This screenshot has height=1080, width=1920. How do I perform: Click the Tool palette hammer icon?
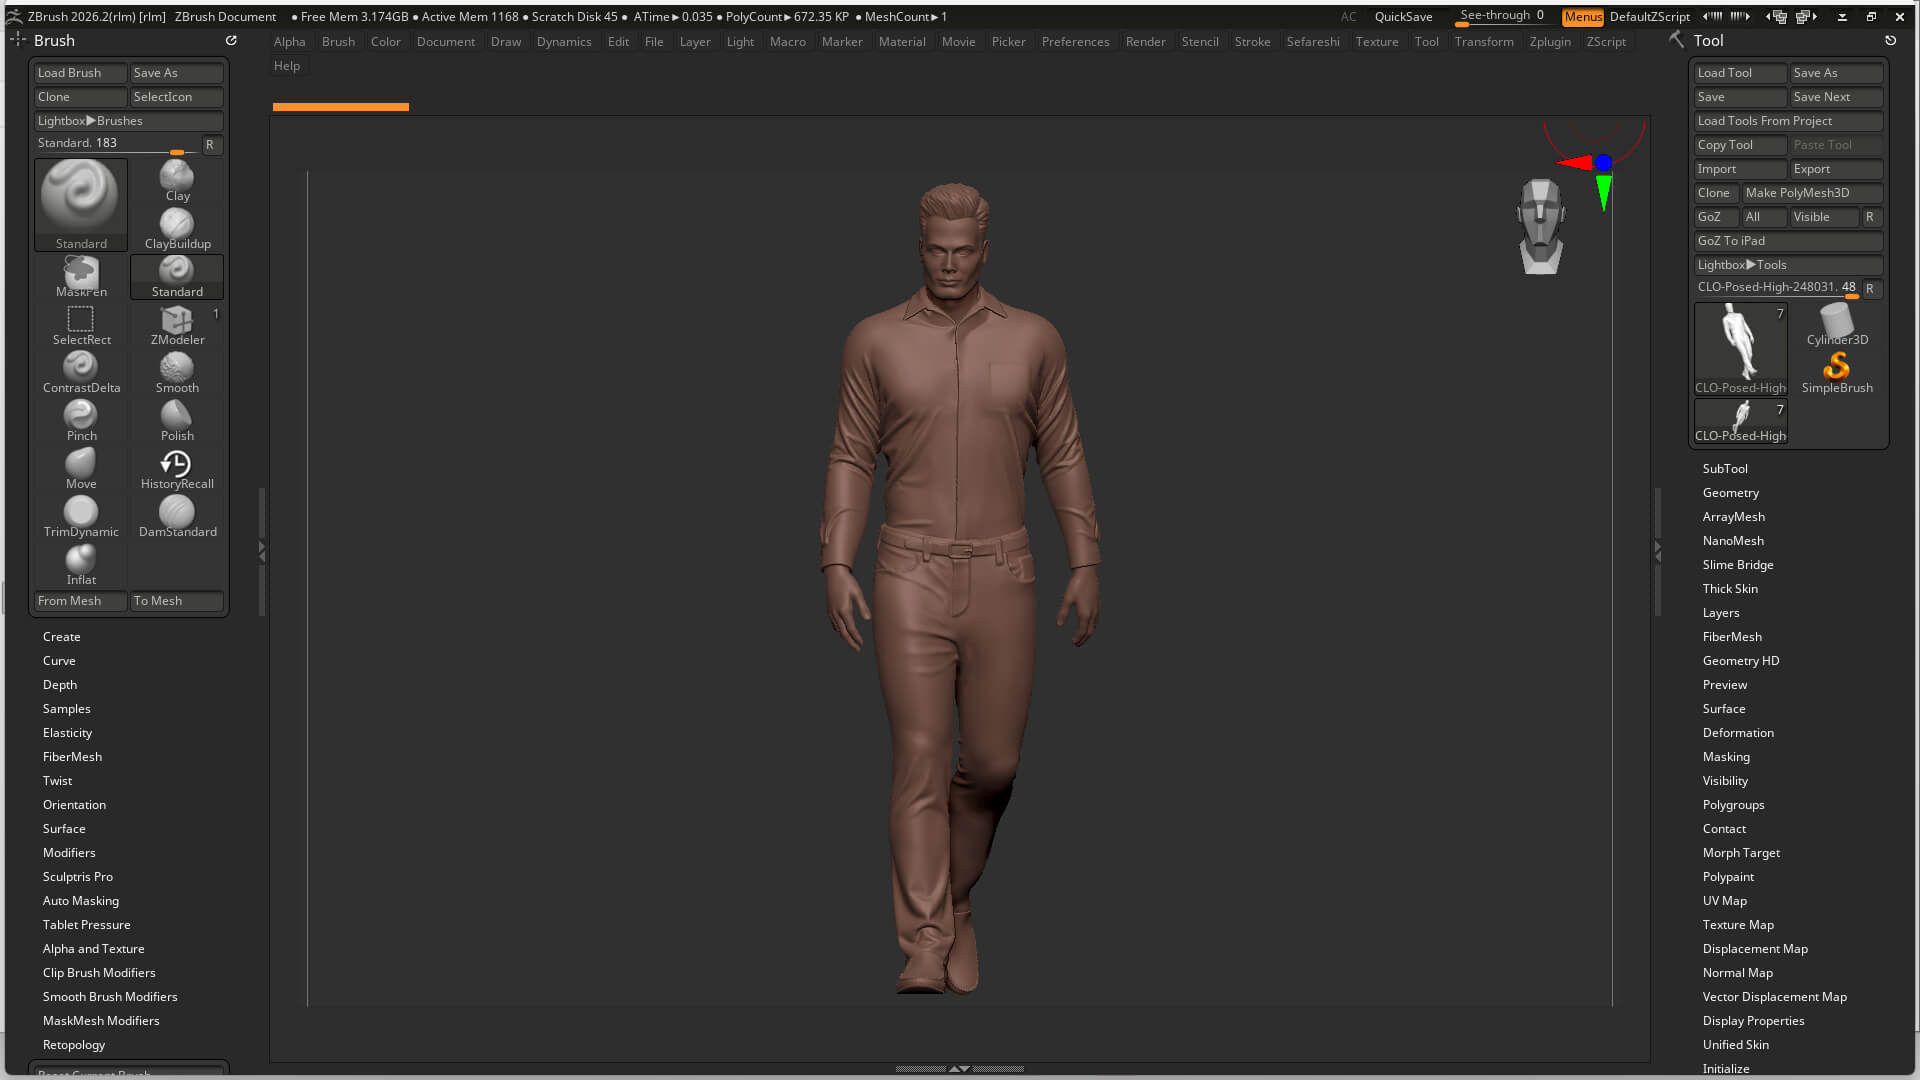tap(1677, 39)
